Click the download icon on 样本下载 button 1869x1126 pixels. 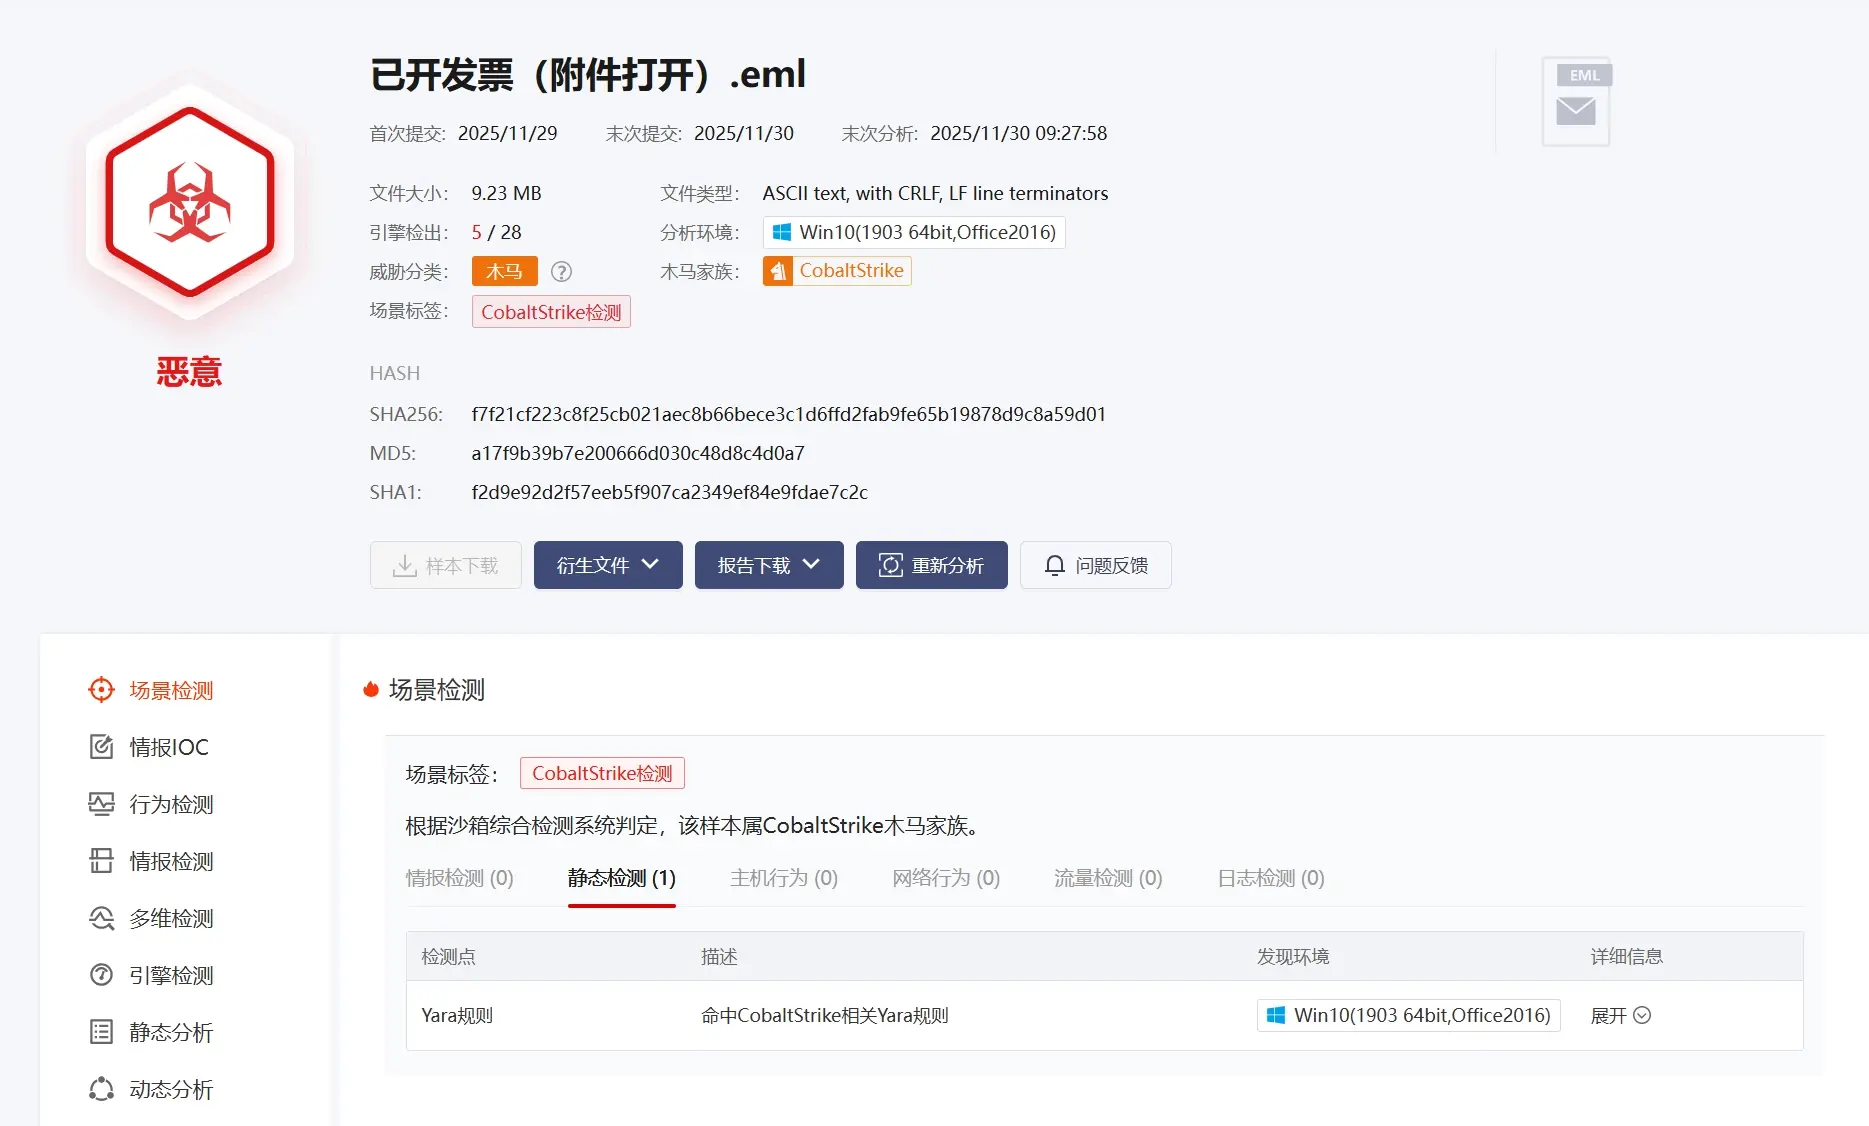[x=404, y=566]
